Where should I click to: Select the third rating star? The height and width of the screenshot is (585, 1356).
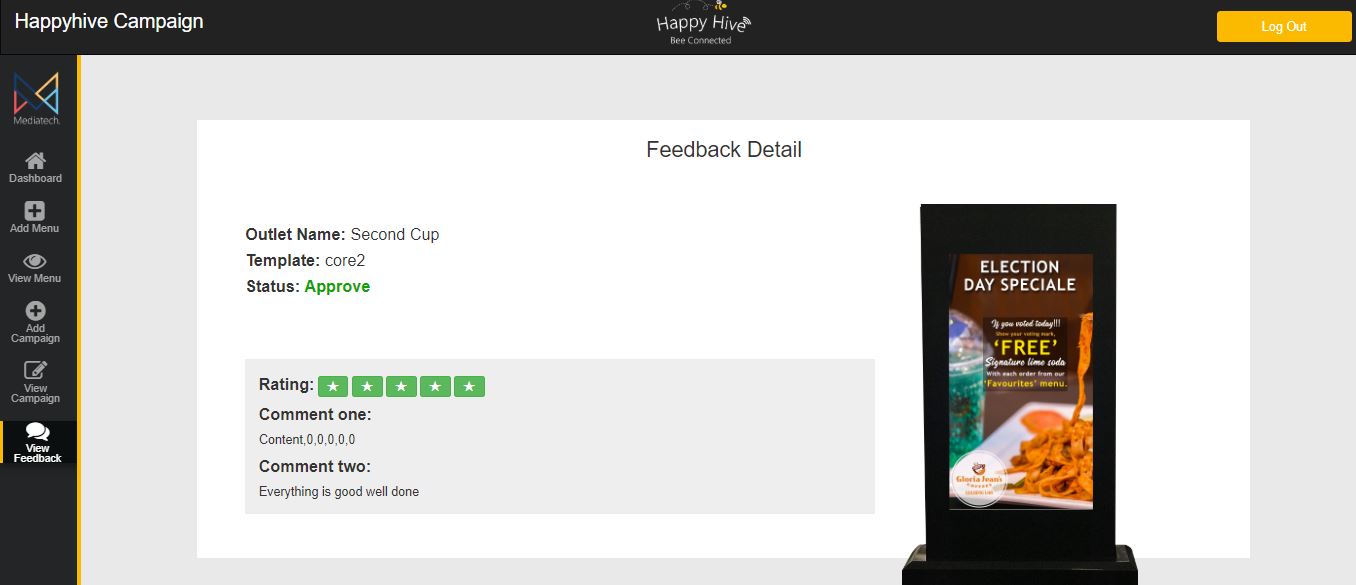click(401, 386)
